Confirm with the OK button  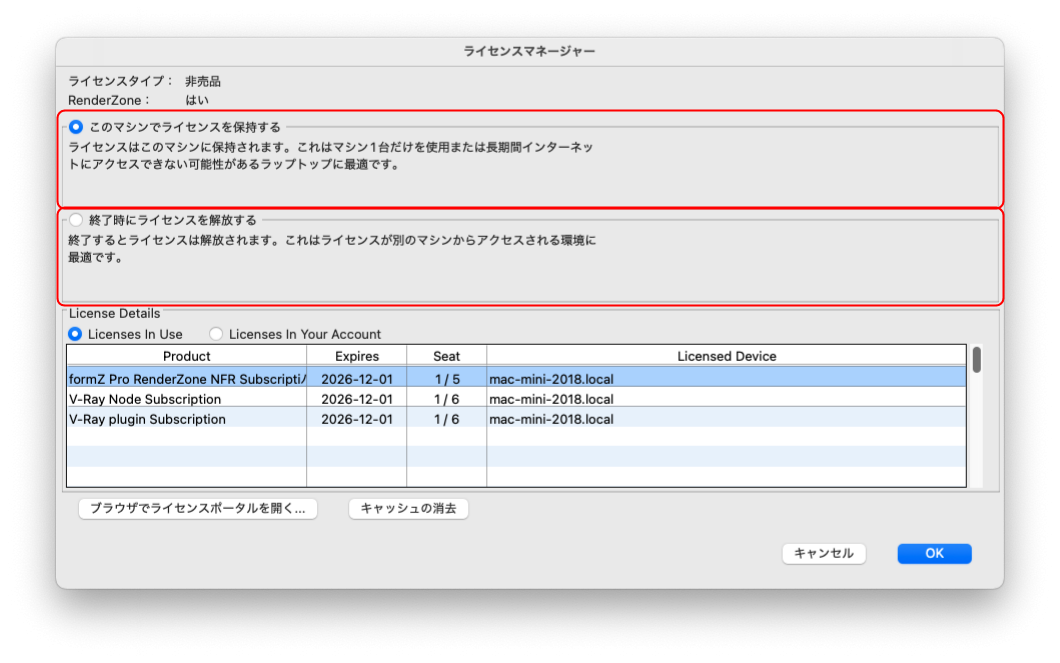pyautogui.click(x=934, y=553)
